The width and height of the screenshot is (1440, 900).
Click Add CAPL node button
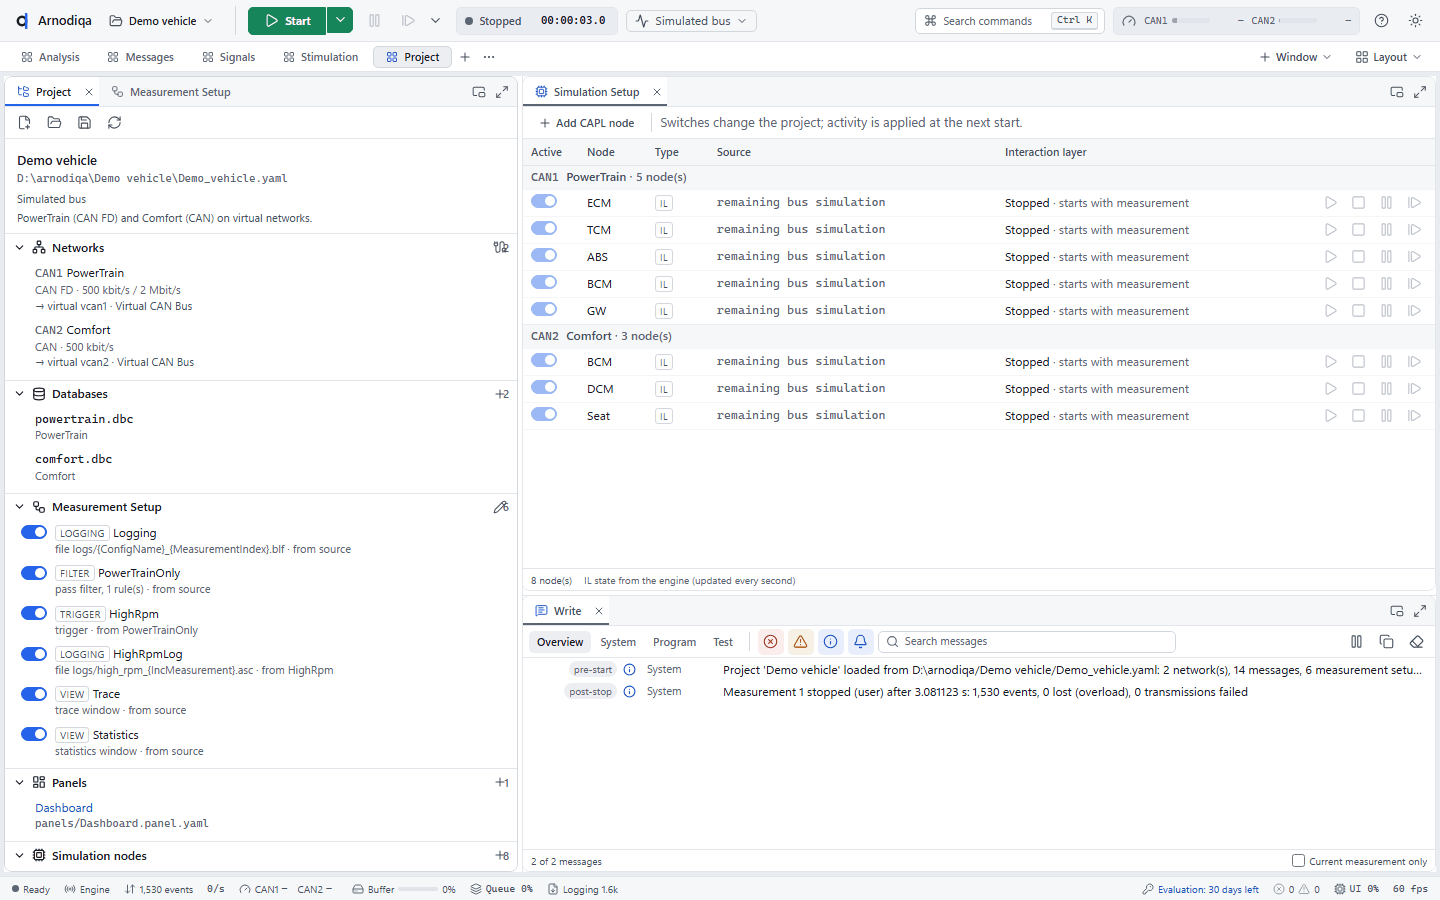tap(586, 123)
